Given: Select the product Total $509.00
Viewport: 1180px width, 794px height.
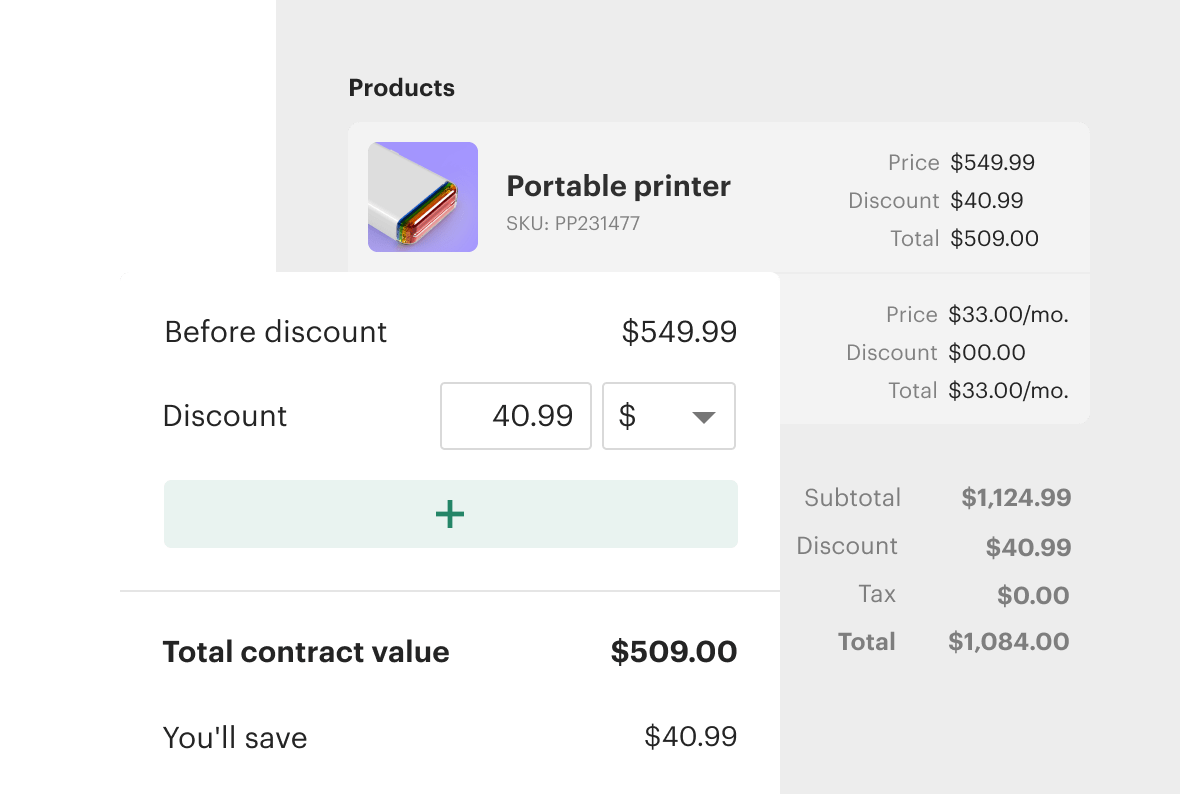Looking at the screenshot, I should (994, 238).
